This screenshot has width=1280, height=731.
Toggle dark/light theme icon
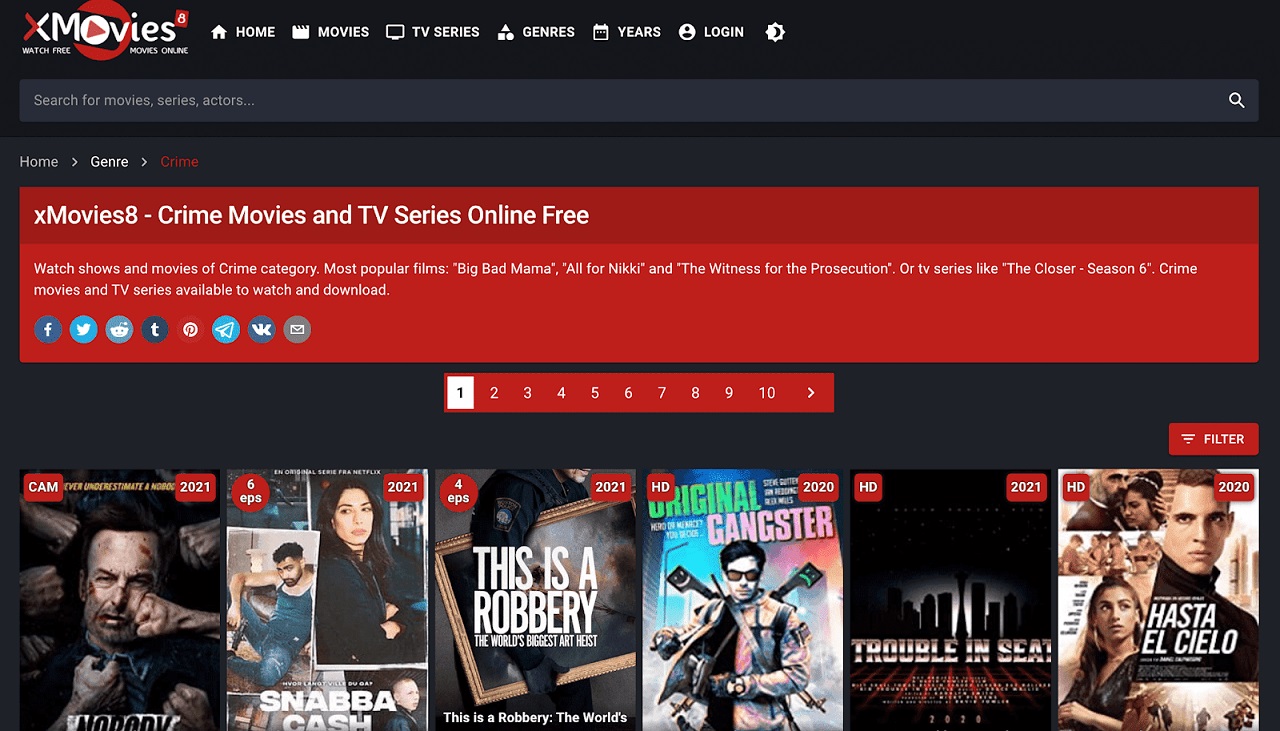tap(775, 32)
